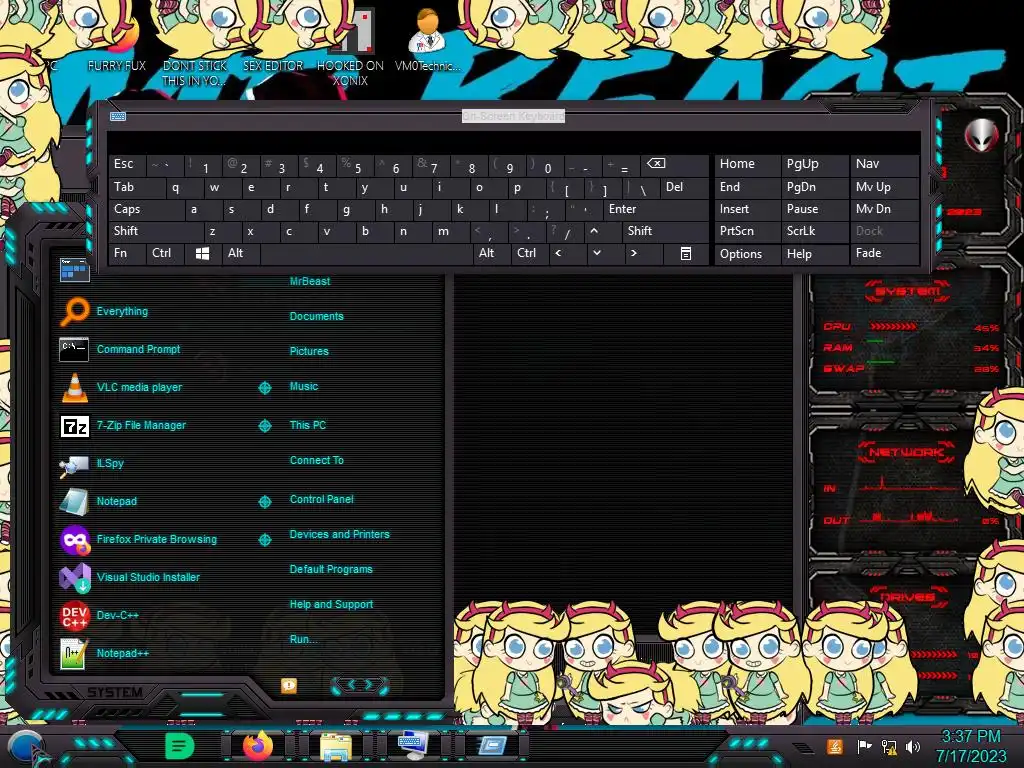Click the Windows key on on-screen keyboard

click(x=202, y=253)
